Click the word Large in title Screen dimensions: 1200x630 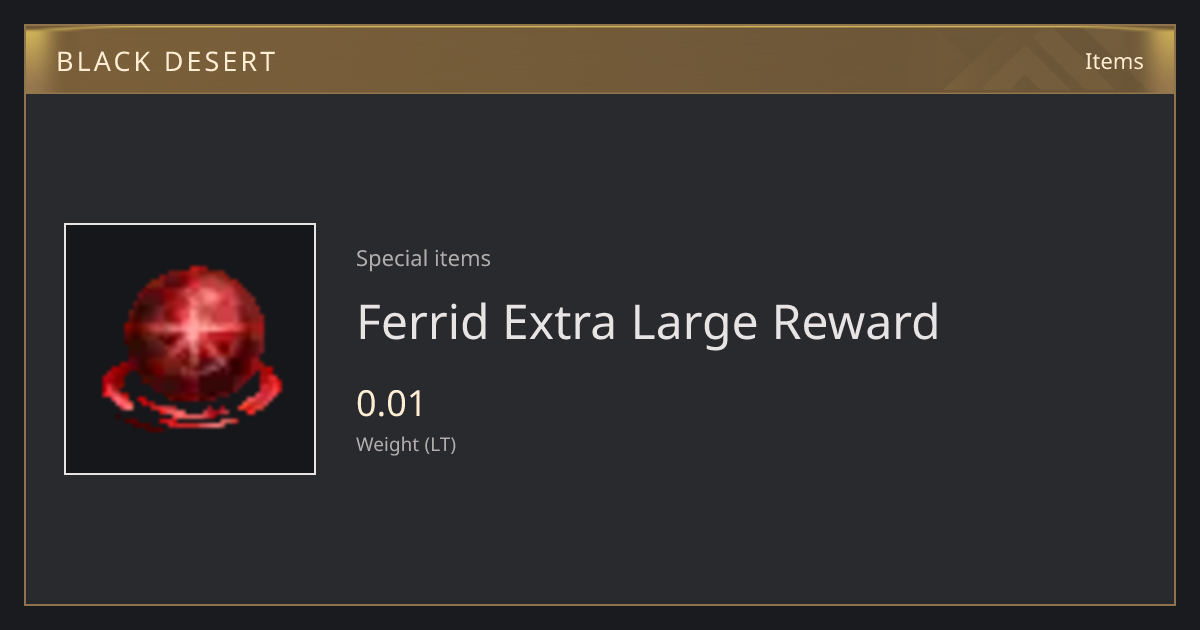696,322
